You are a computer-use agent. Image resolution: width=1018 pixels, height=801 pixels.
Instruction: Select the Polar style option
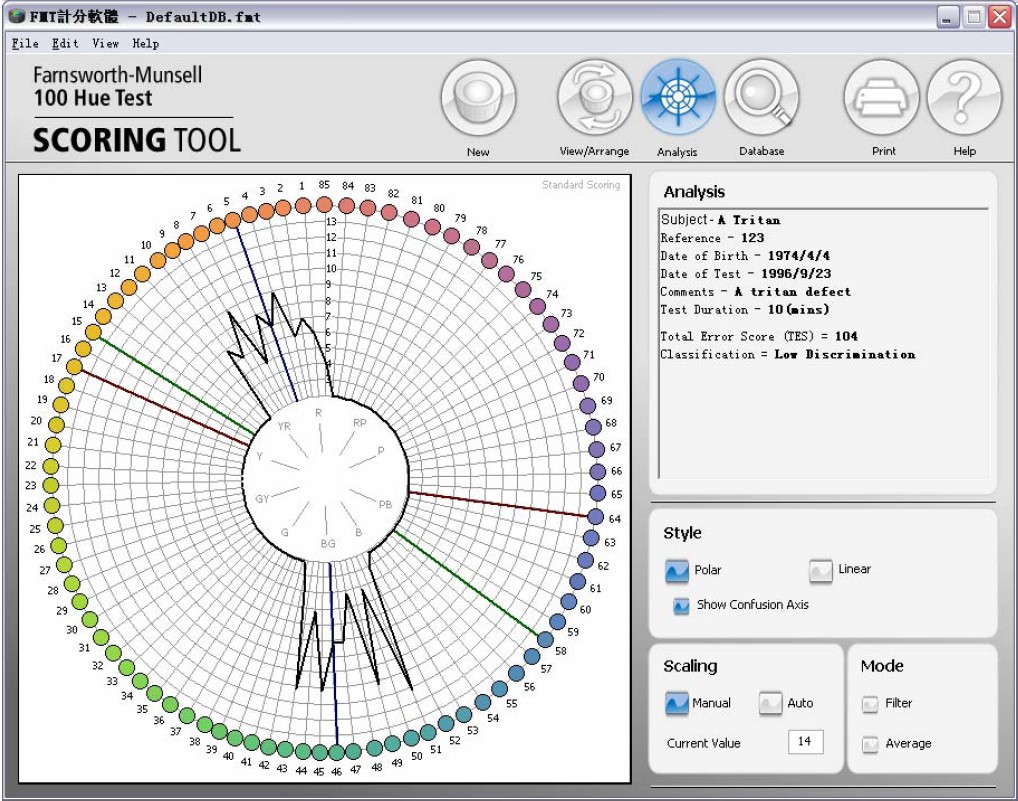(x=677, y=571)
